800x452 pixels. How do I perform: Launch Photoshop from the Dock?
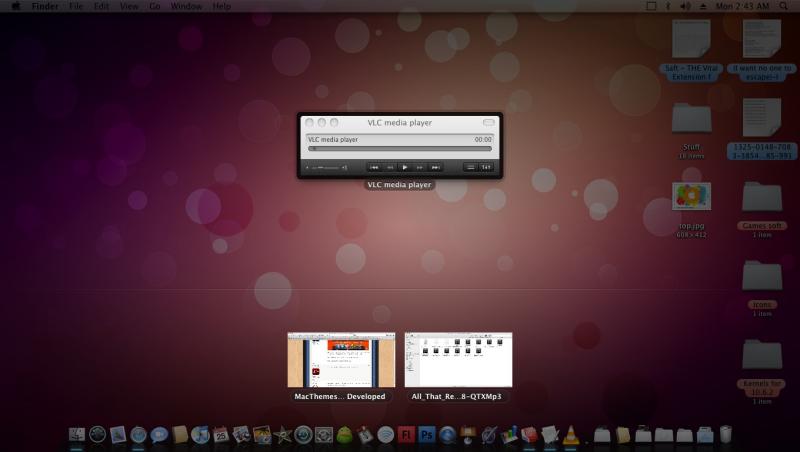(427, 435)
